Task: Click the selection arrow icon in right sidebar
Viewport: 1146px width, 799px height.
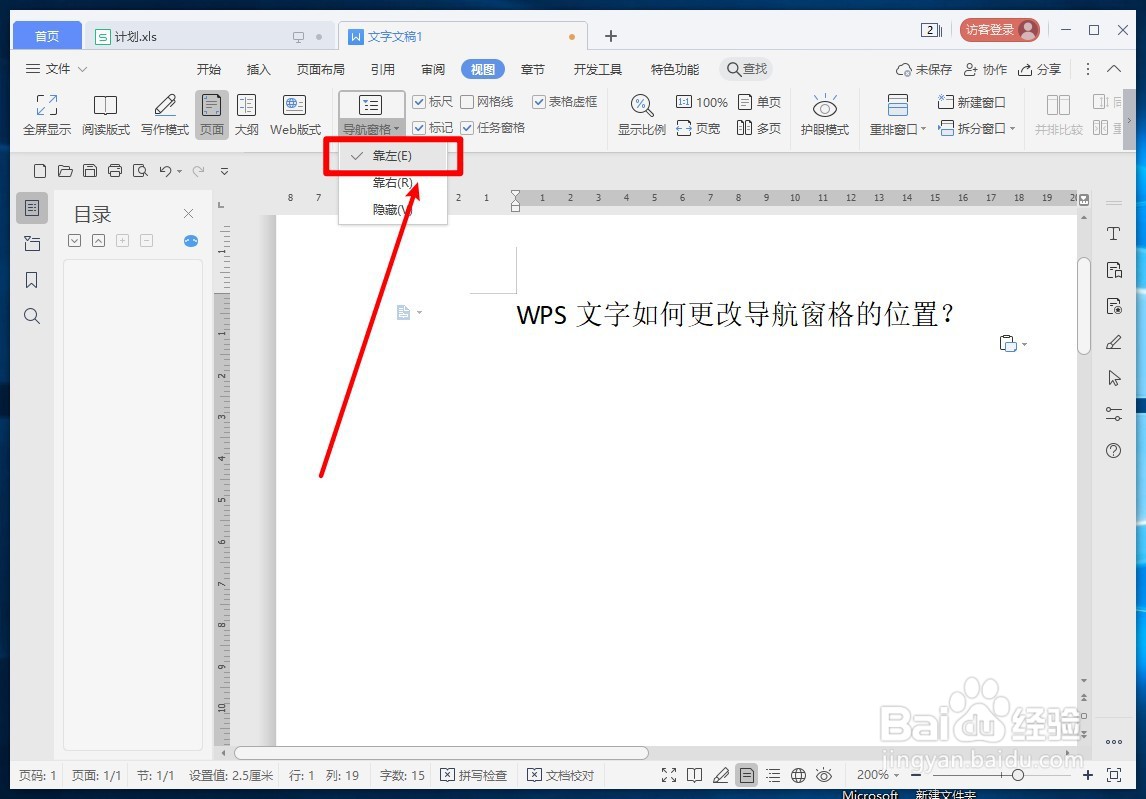Action: pos(1114,378)
